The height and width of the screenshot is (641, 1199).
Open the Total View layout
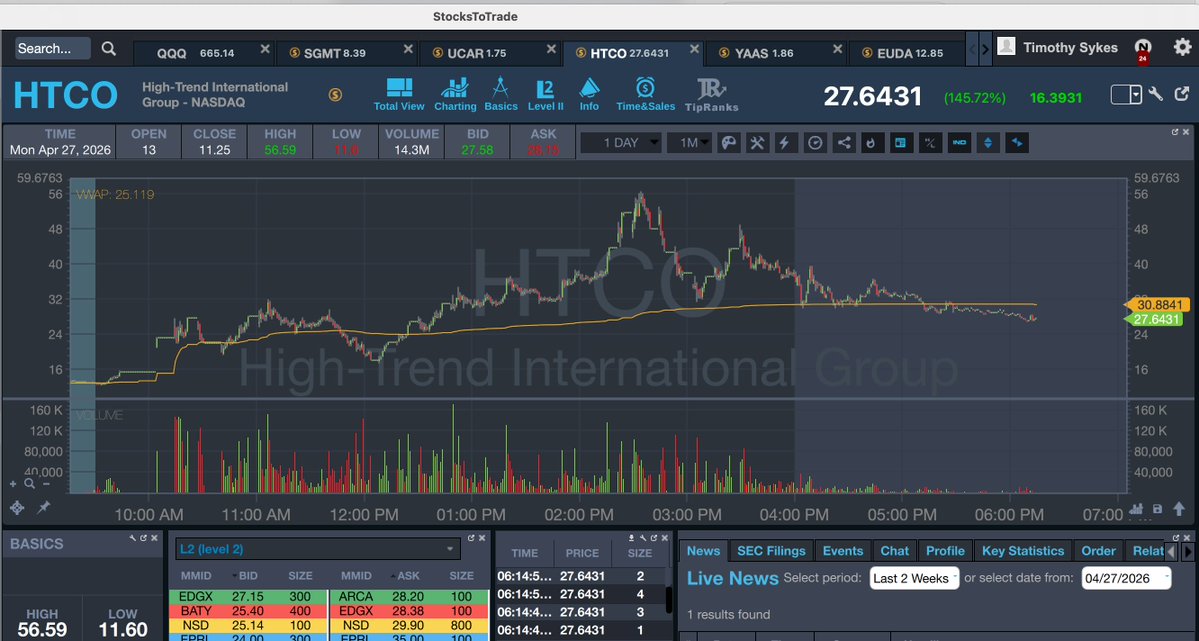click(x=398, y=95)
